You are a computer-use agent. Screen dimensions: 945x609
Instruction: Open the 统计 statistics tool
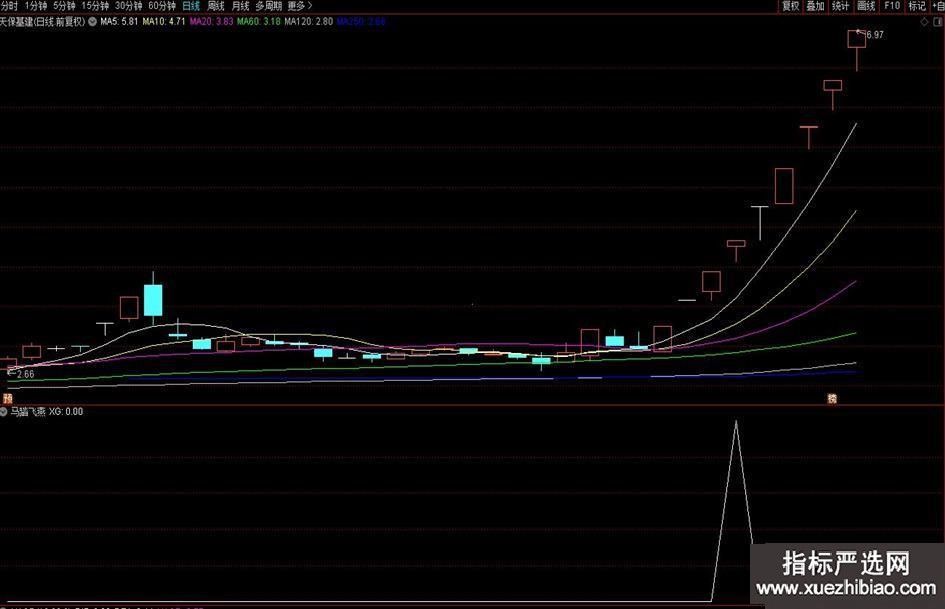(840, 6)
